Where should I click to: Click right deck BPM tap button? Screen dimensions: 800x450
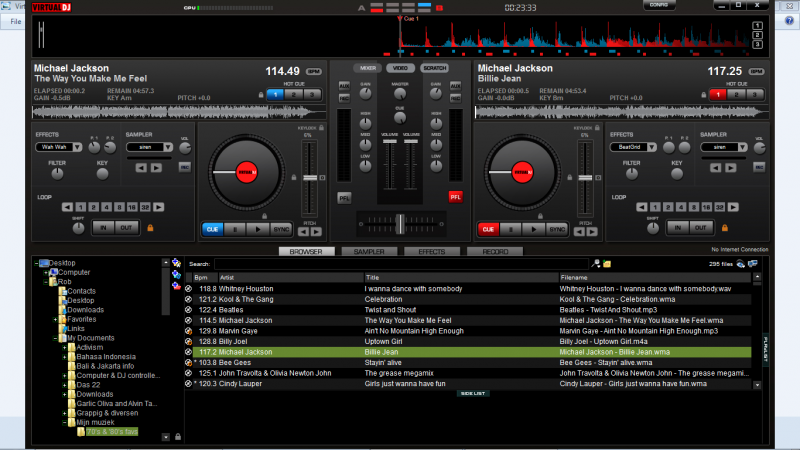pyautogui.click(x=757, y=71)
